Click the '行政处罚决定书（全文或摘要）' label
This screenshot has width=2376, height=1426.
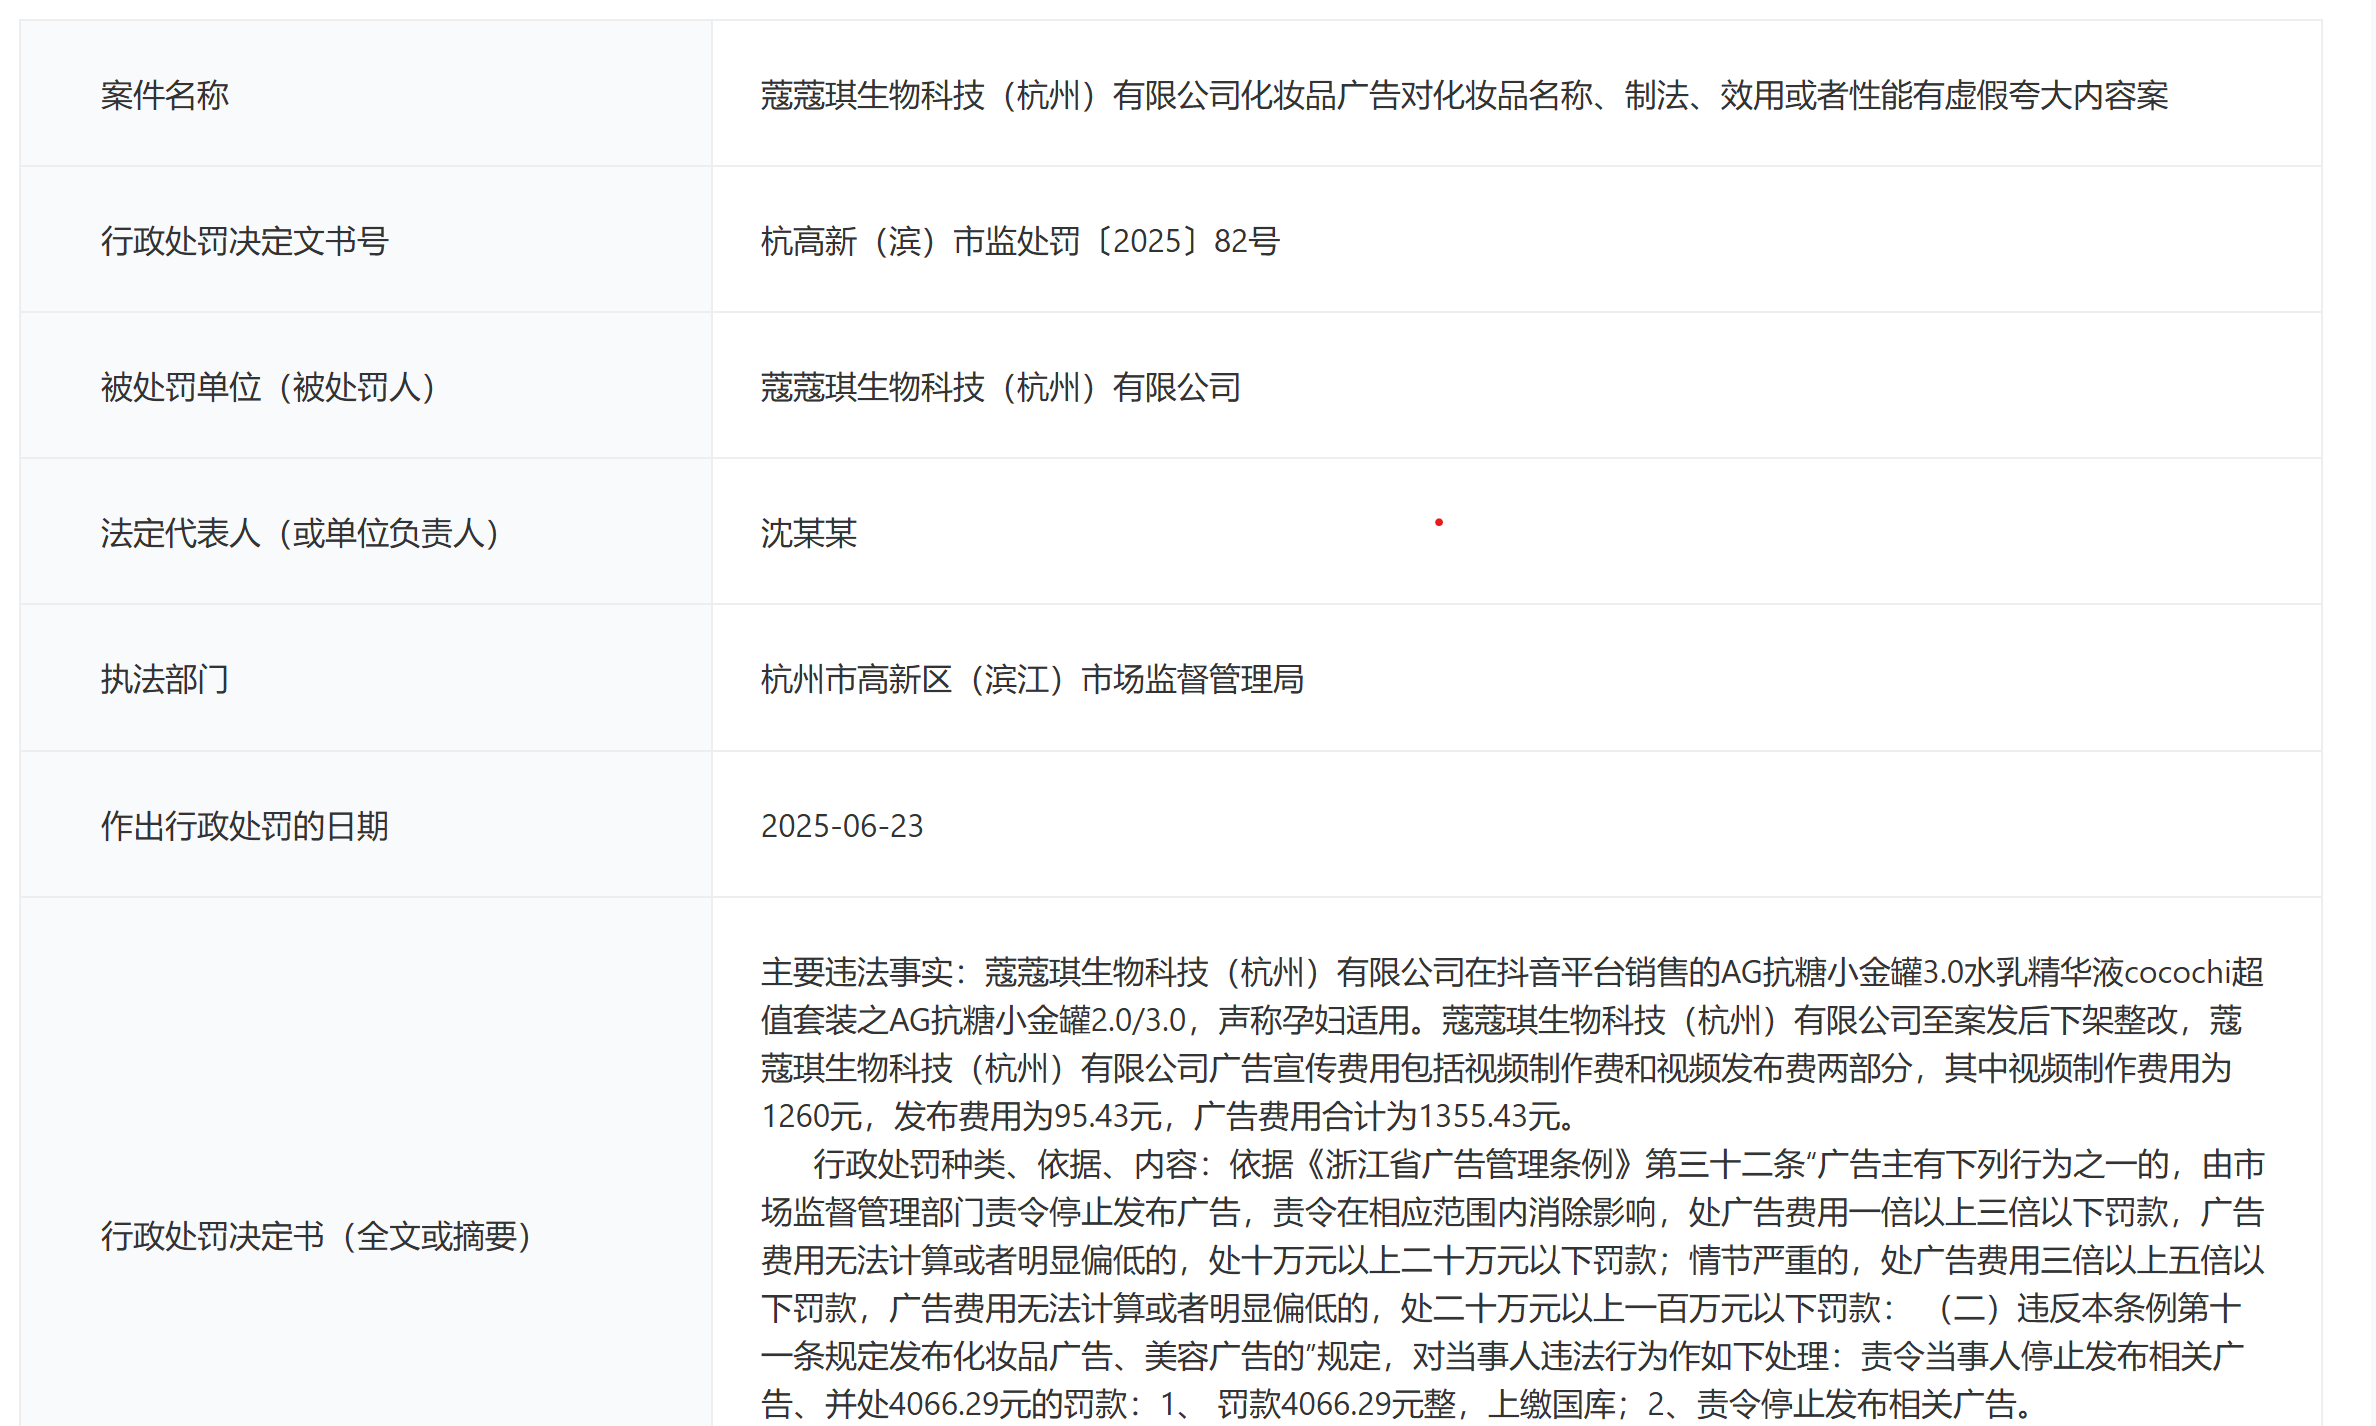(x=316, y=1236)
